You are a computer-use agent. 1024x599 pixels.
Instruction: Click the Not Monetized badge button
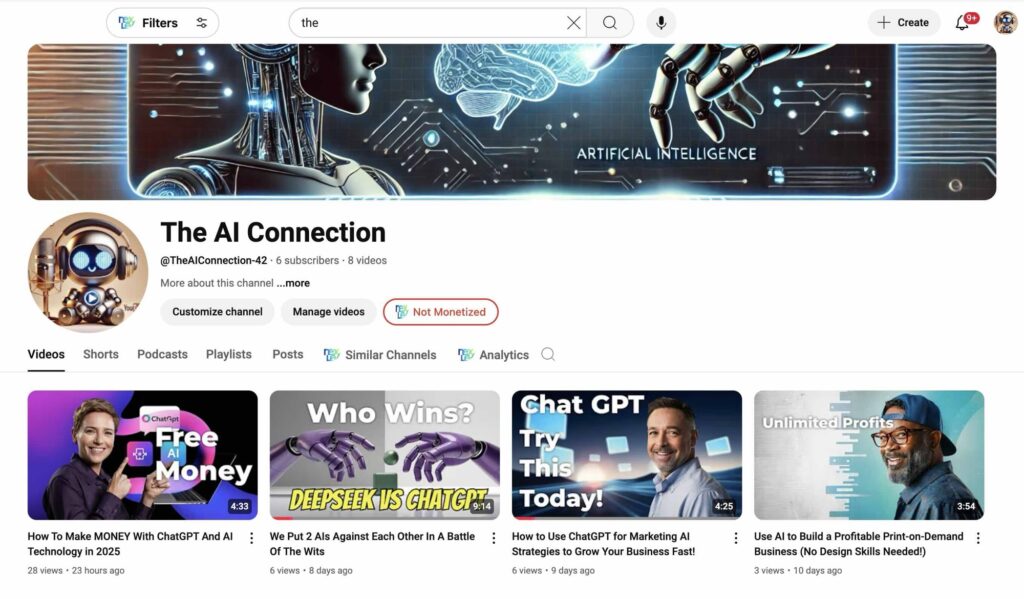click(441, 312)
